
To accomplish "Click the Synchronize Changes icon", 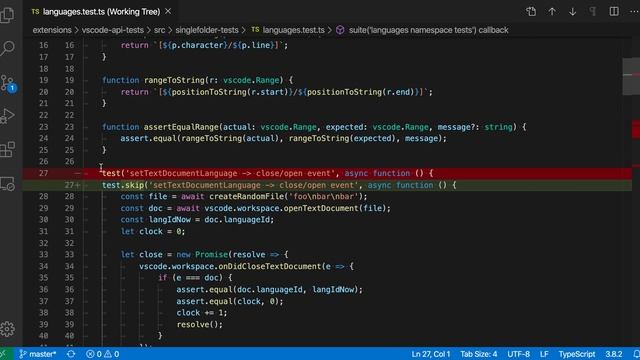I will pos(71,354).
